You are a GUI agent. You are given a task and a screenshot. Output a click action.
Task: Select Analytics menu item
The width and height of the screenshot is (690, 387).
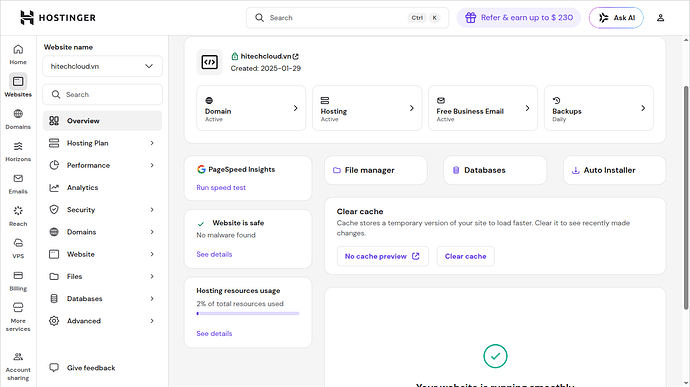[103, 188]
